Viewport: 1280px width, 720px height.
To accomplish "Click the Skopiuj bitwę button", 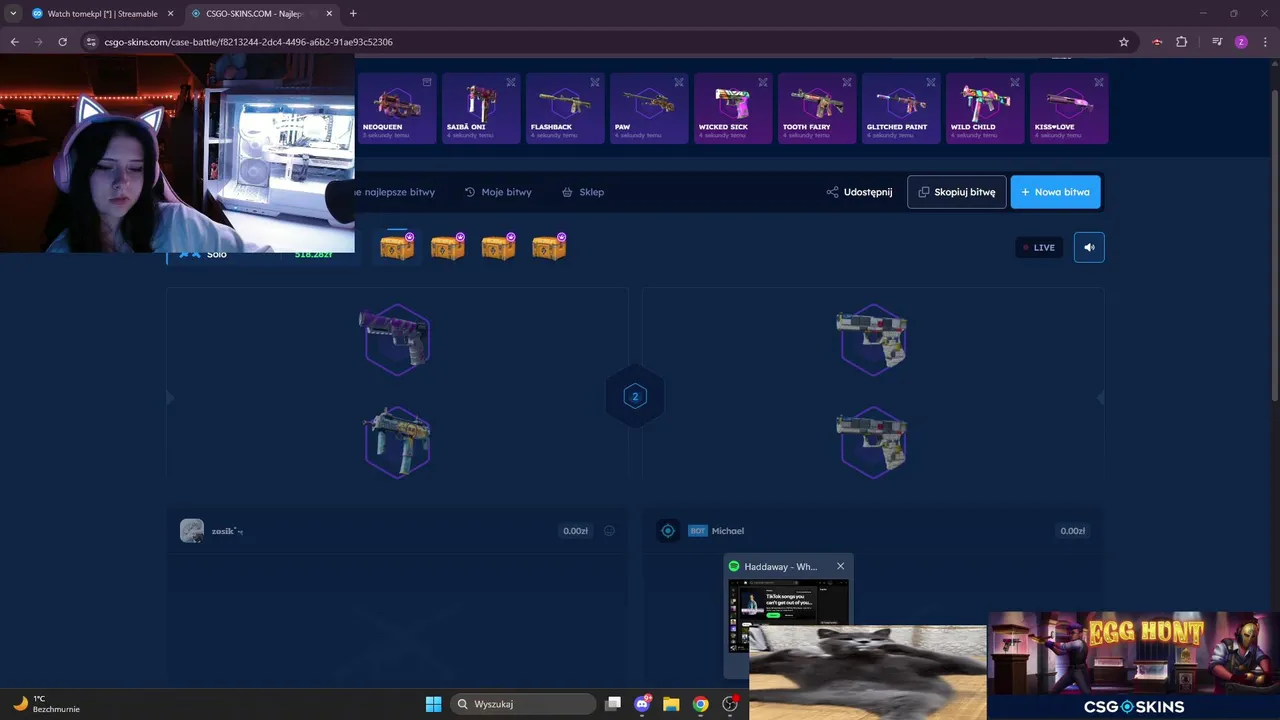I will (957, 192).
